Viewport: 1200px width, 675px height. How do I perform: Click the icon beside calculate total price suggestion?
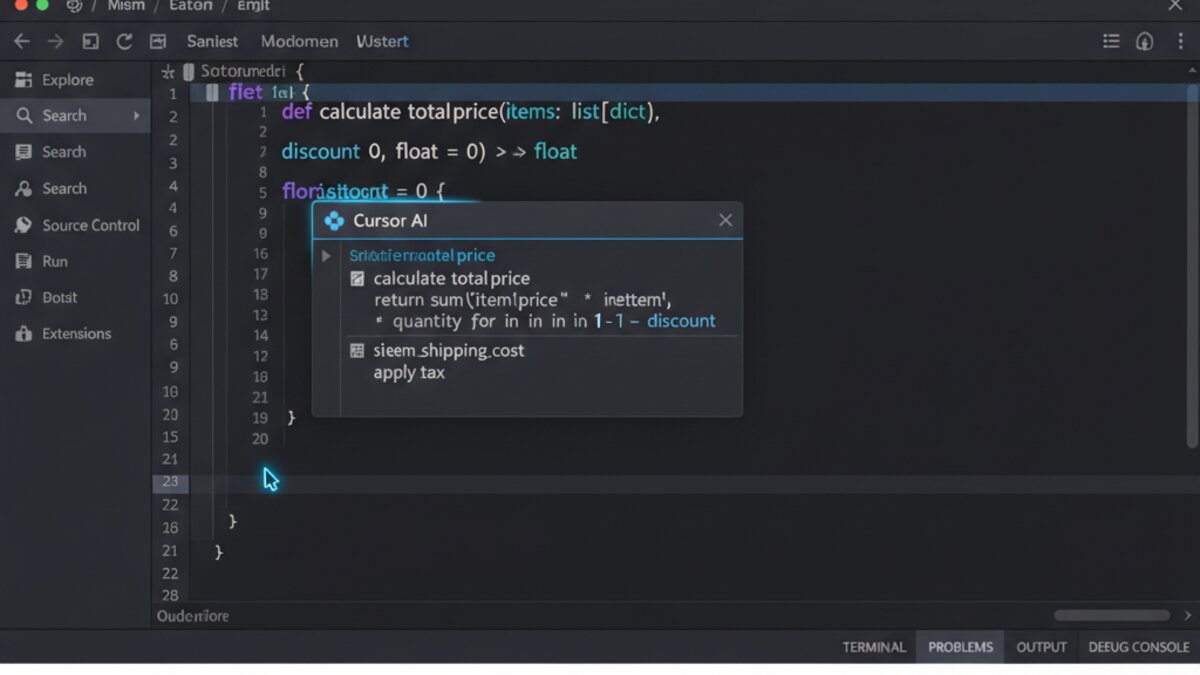click(357, 279)
